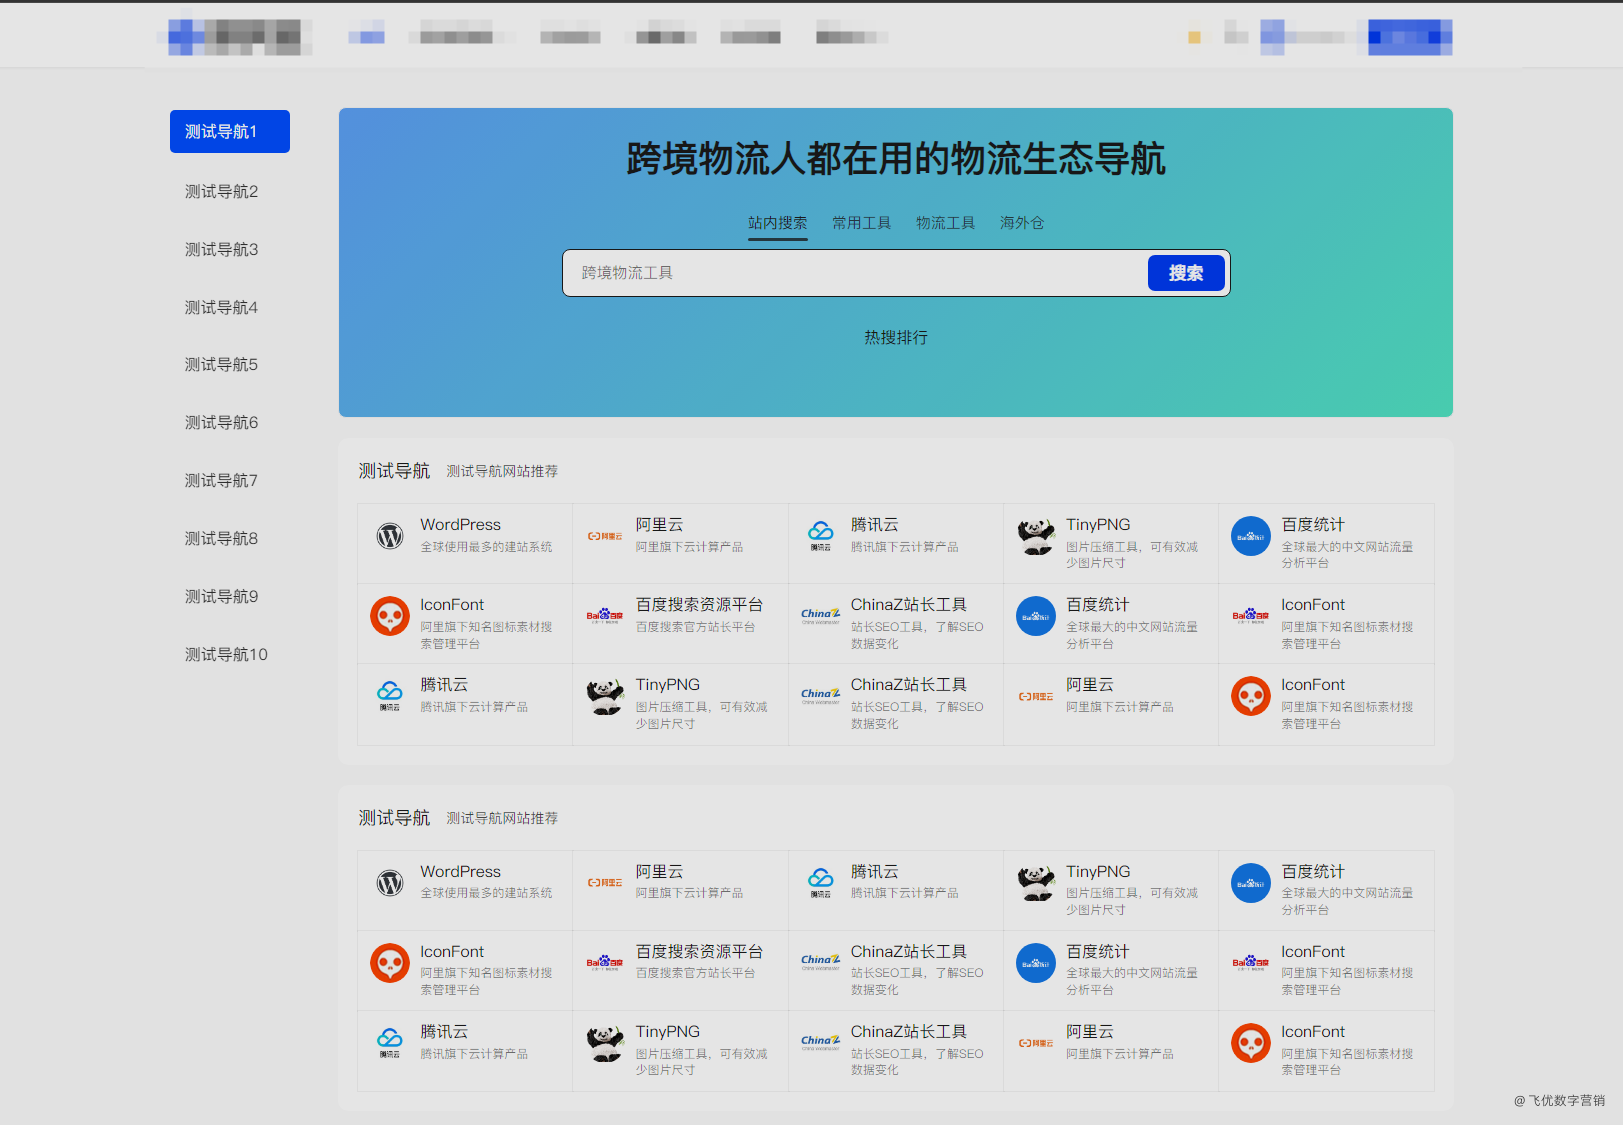Switch to the 海外仓 search tab
The image size is (1623, 1125).
point(1022,223)
